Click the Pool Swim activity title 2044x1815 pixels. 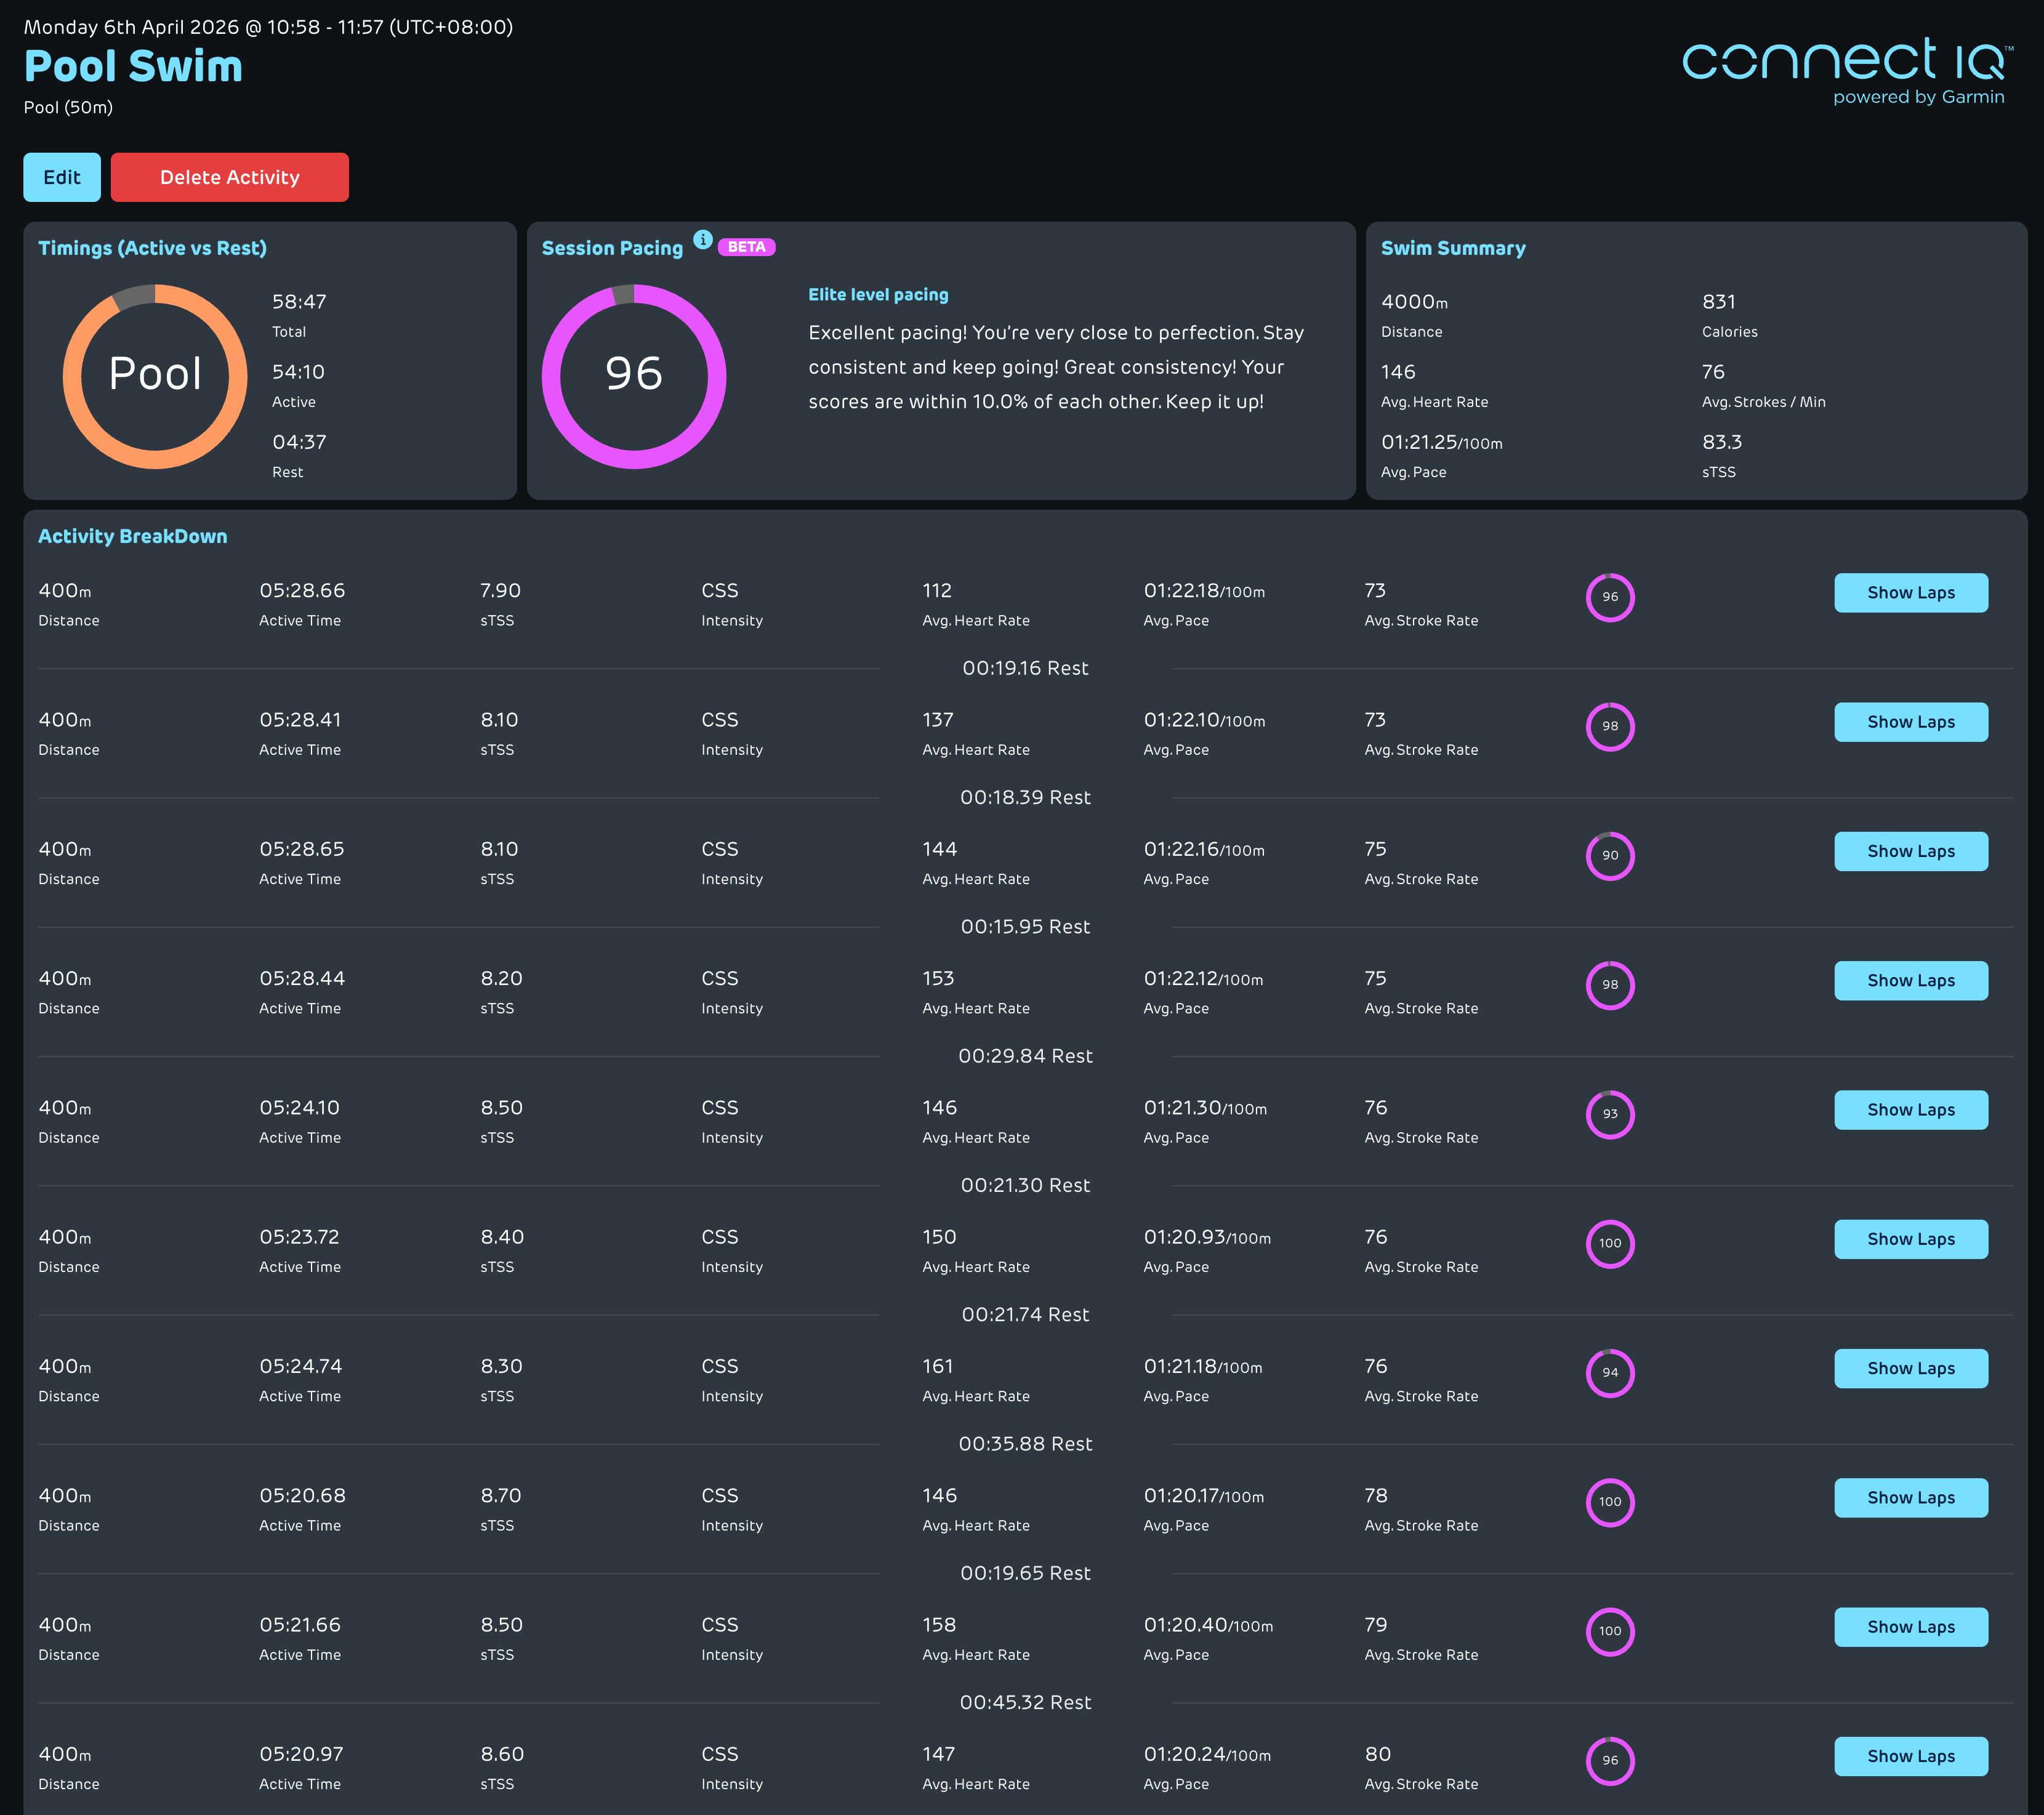tap(133, 66)
